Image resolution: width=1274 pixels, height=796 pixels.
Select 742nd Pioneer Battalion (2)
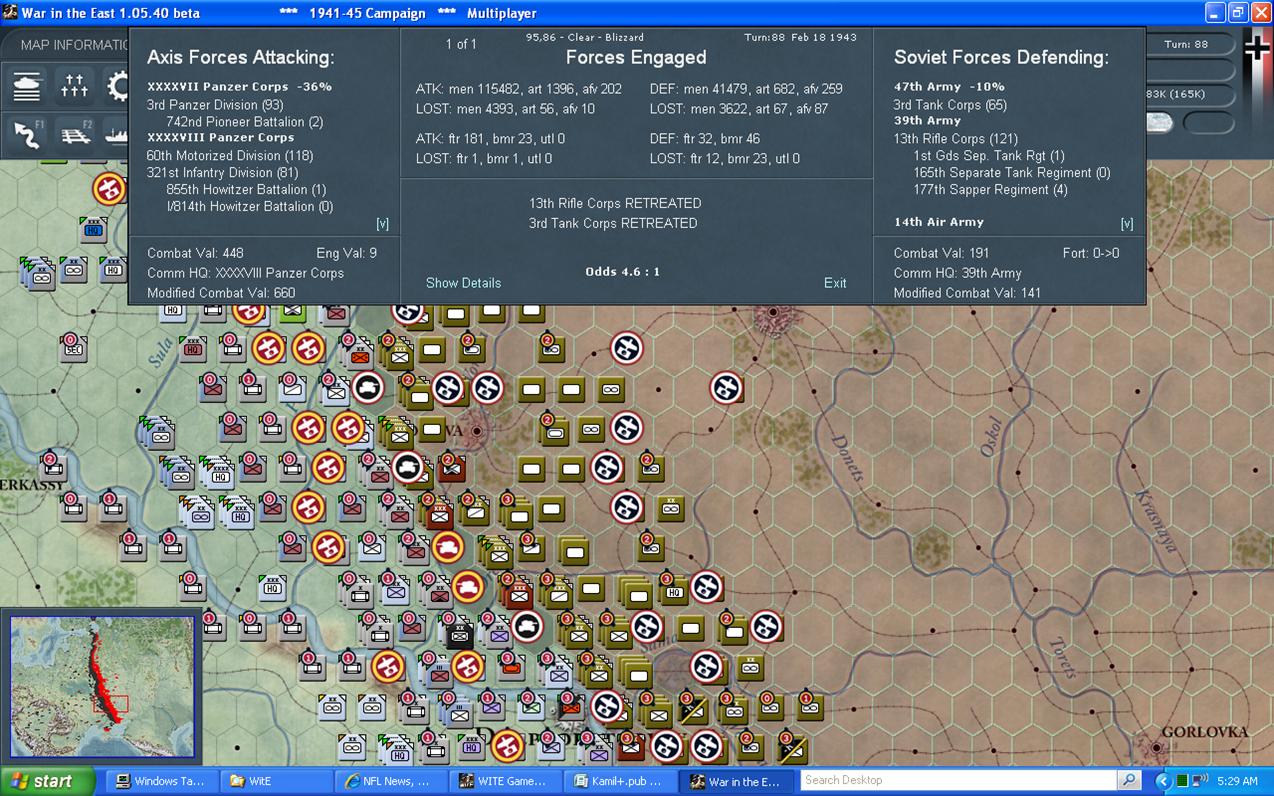(244, 122)
